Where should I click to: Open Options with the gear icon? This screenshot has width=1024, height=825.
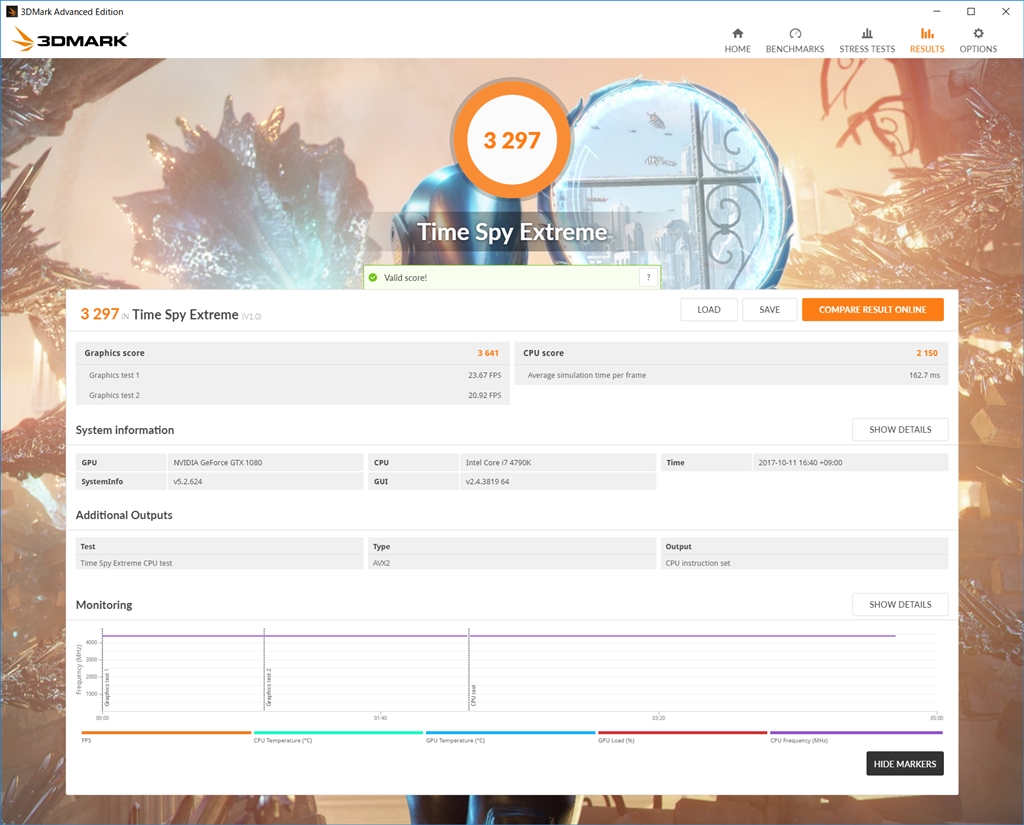click(978, 33)
